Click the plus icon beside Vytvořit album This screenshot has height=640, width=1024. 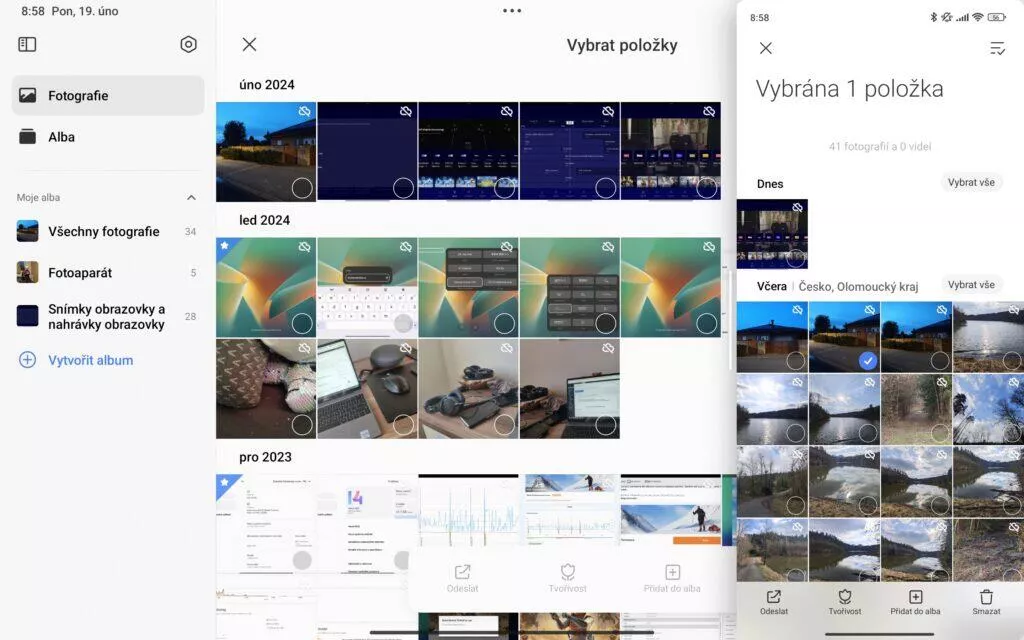27,360
